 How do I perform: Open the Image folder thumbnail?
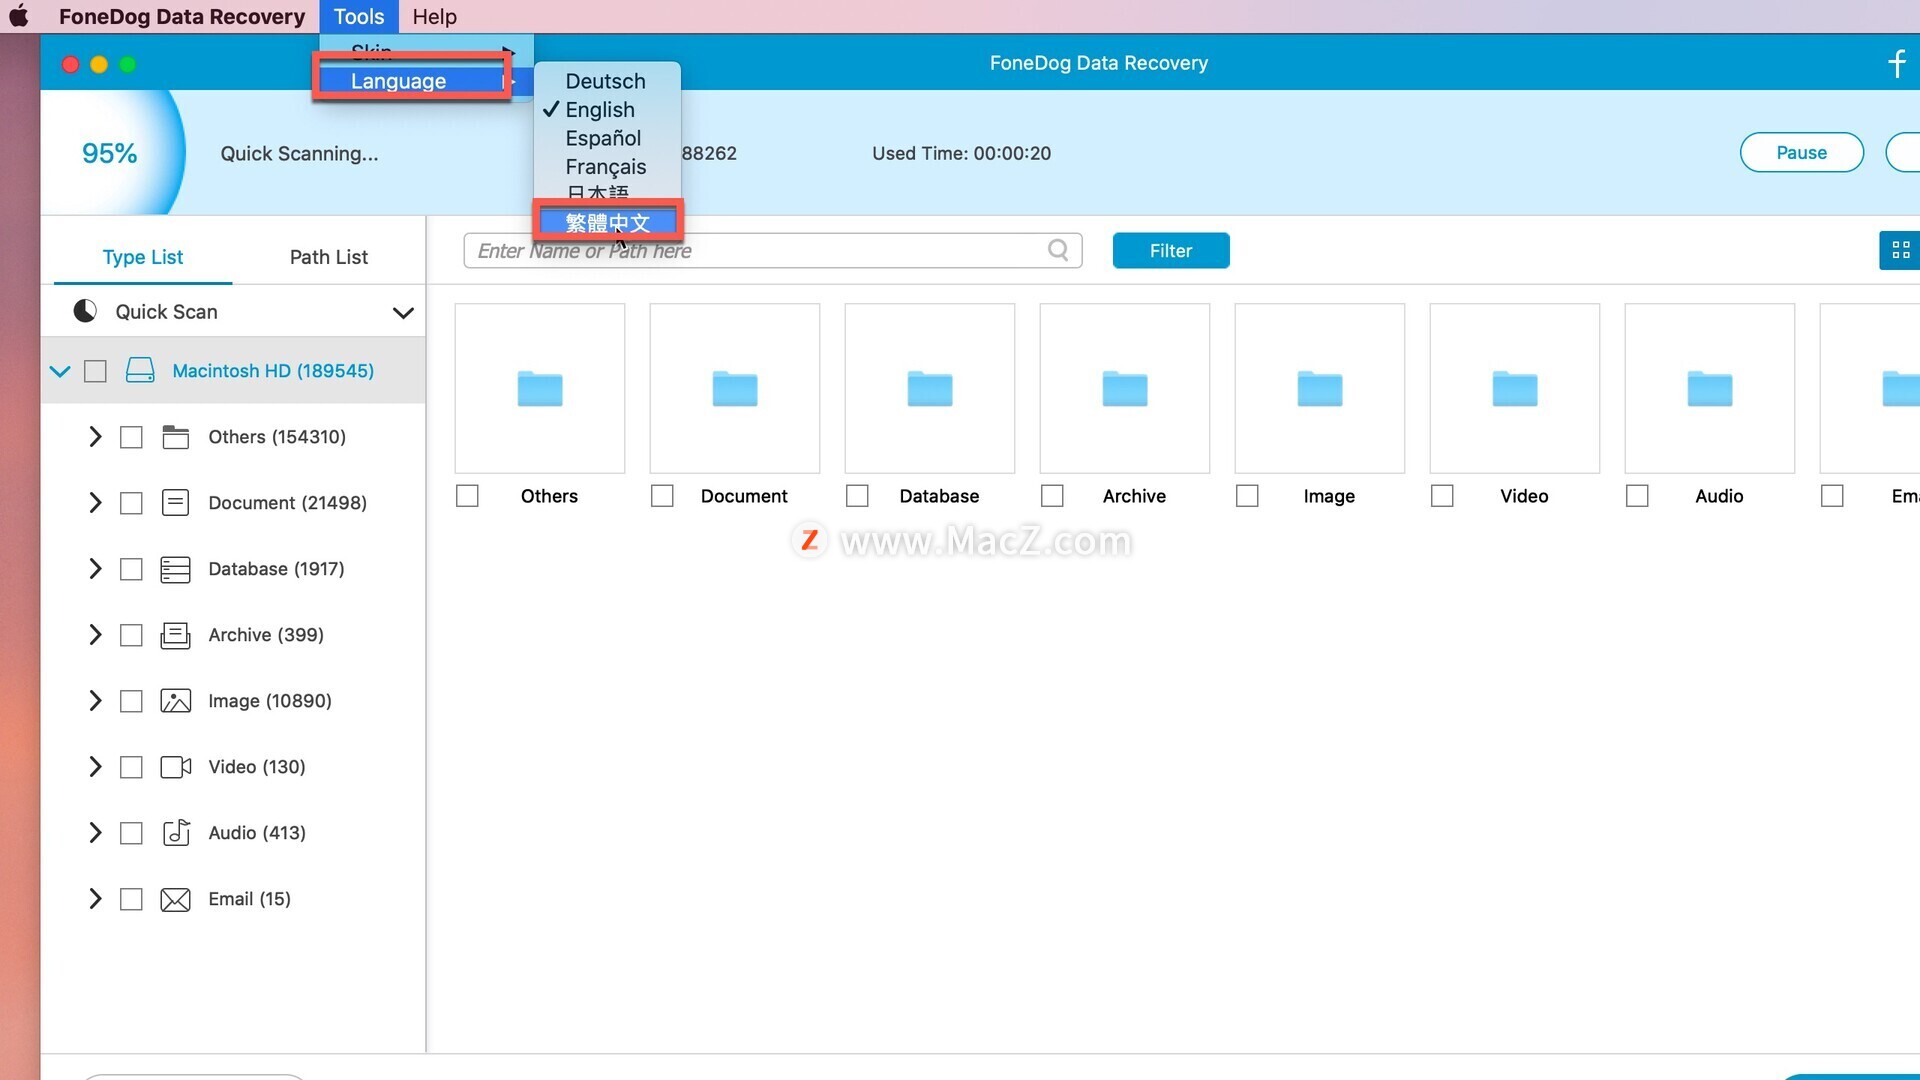1320,388
